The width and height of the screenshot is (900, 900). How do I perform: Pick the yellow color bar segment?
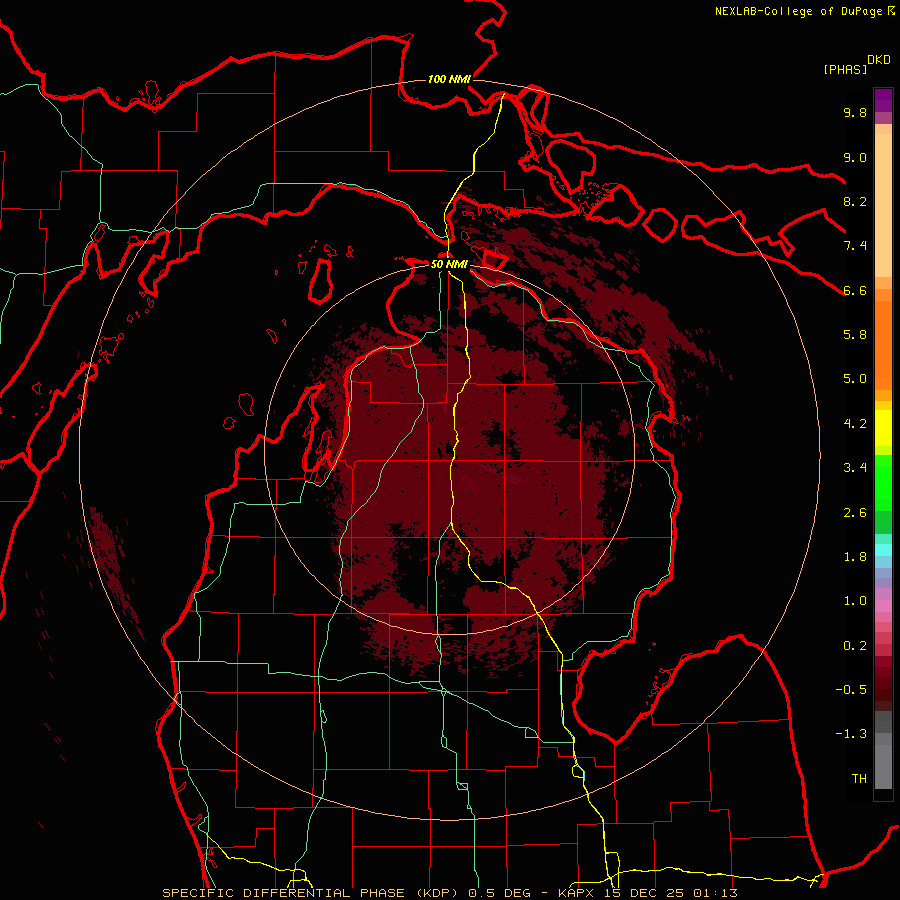tap(883, 428)
